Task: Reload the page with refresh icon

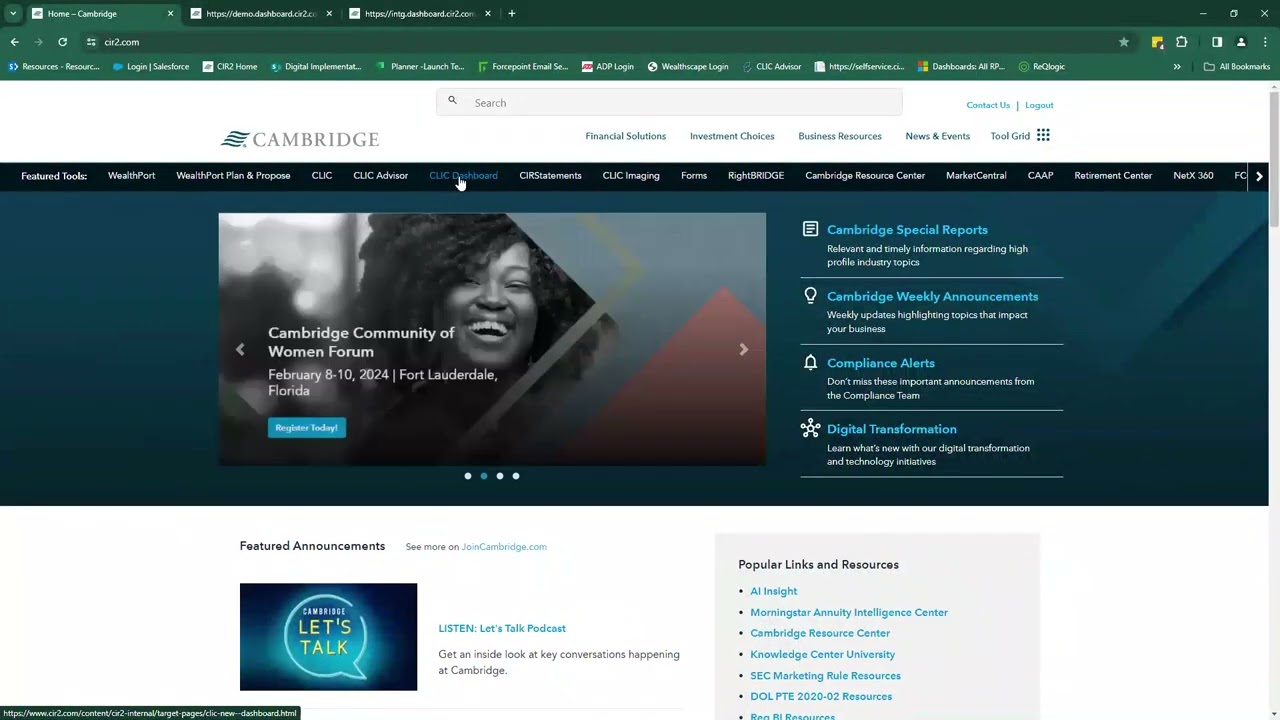Action: [x=62, y=42]
